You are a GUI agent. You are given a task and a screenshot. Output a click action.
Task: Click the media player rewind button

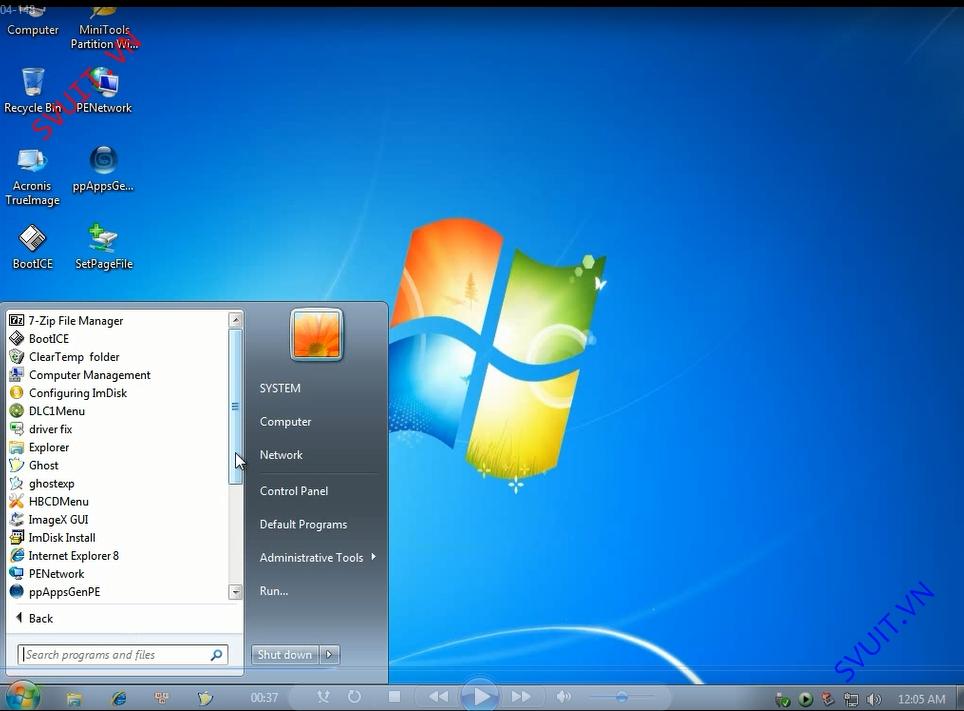tap(438, 696)
